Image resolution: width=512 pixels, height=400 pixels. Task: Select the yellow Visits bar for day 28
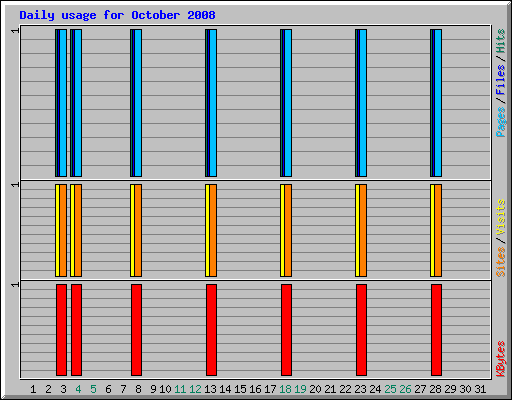(432, 230)
